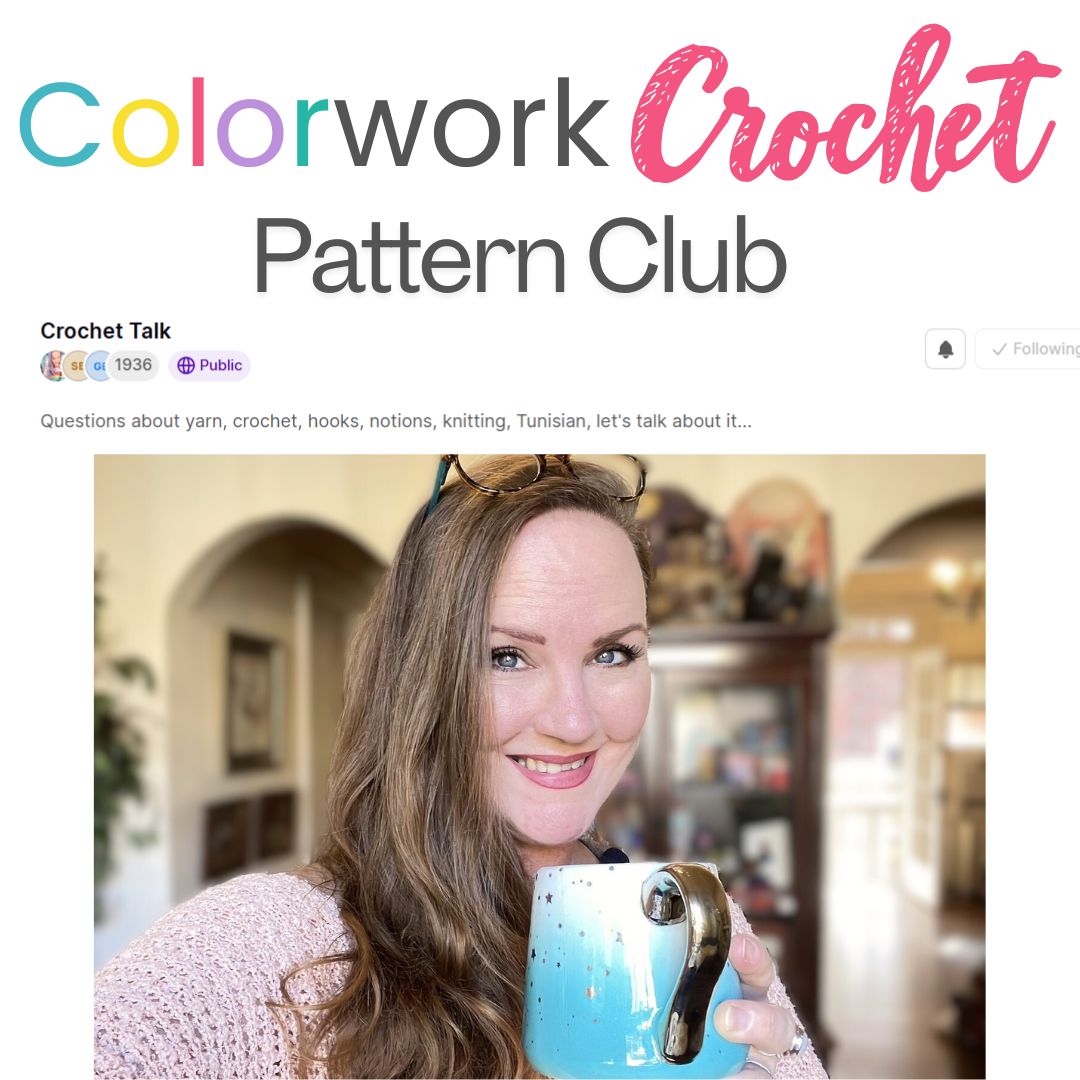
Task: Click the teal letter C in Colorwork
Action: (x=60, y=125)
